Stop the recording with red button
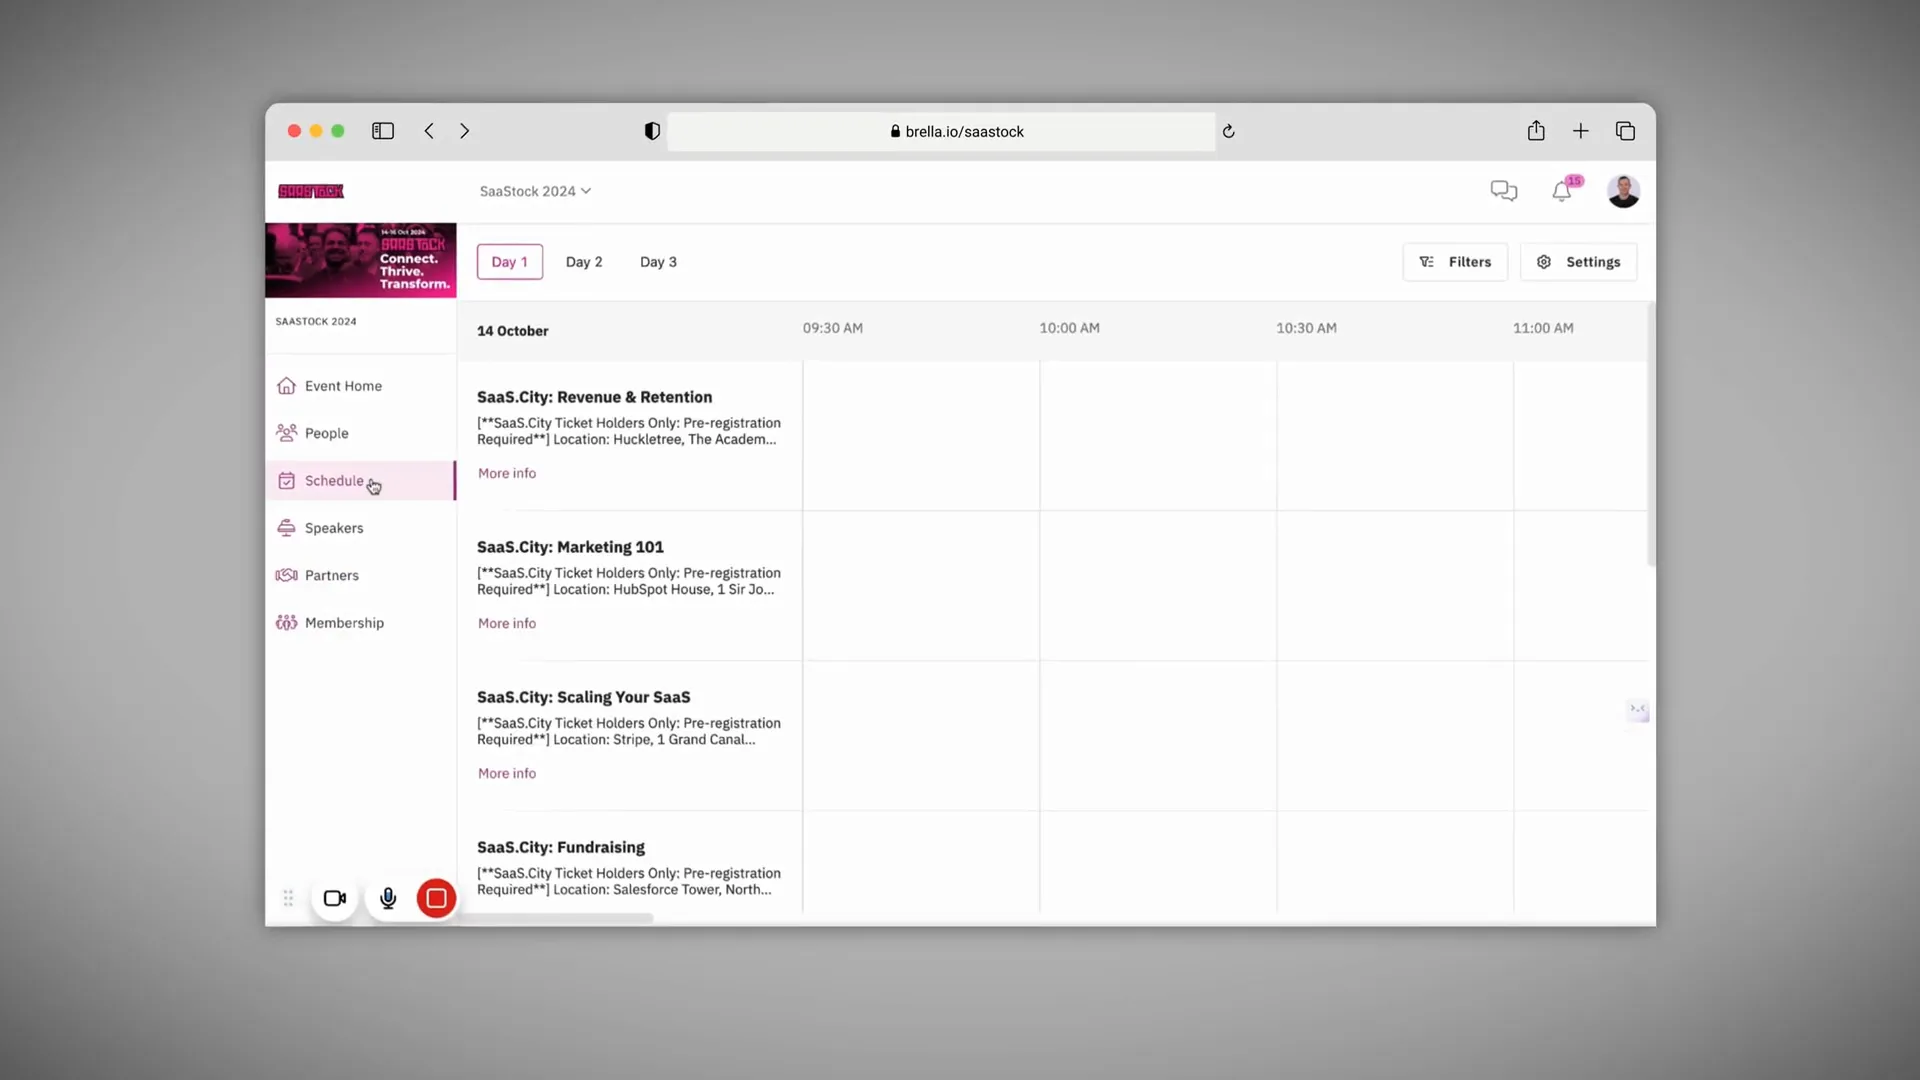Image resolution: width=1920 pixels, height=1080 pixels. coord(437,899)
